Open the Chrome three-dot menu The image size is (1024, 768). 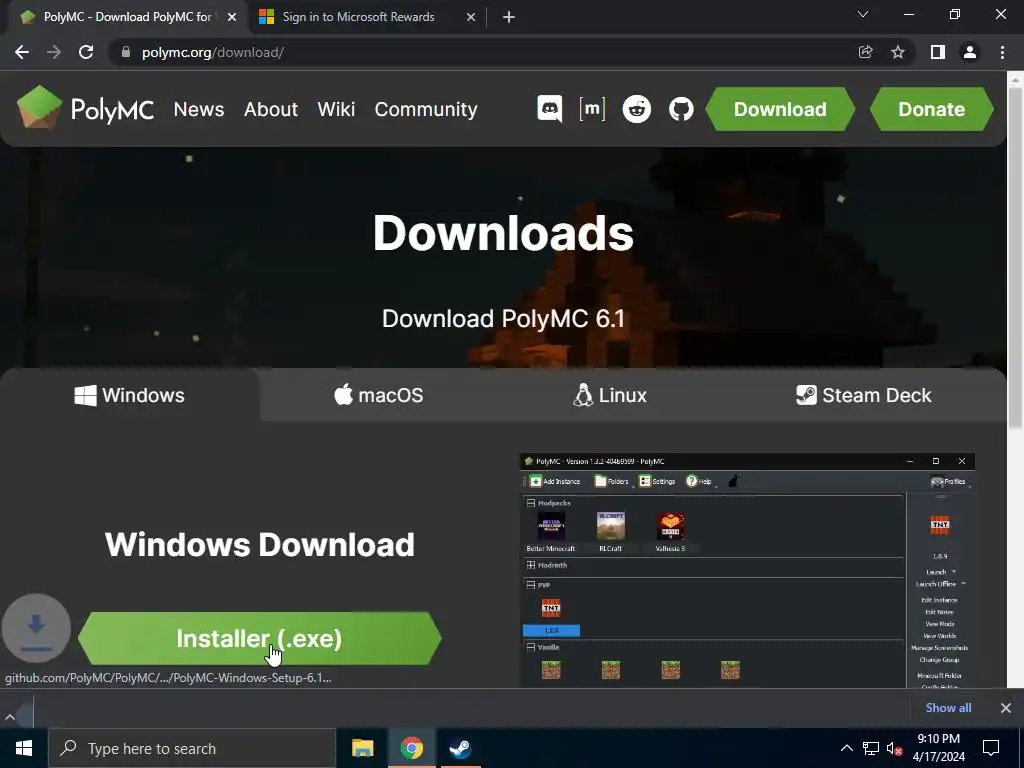pyautogui.click(x=1002, y=52)
